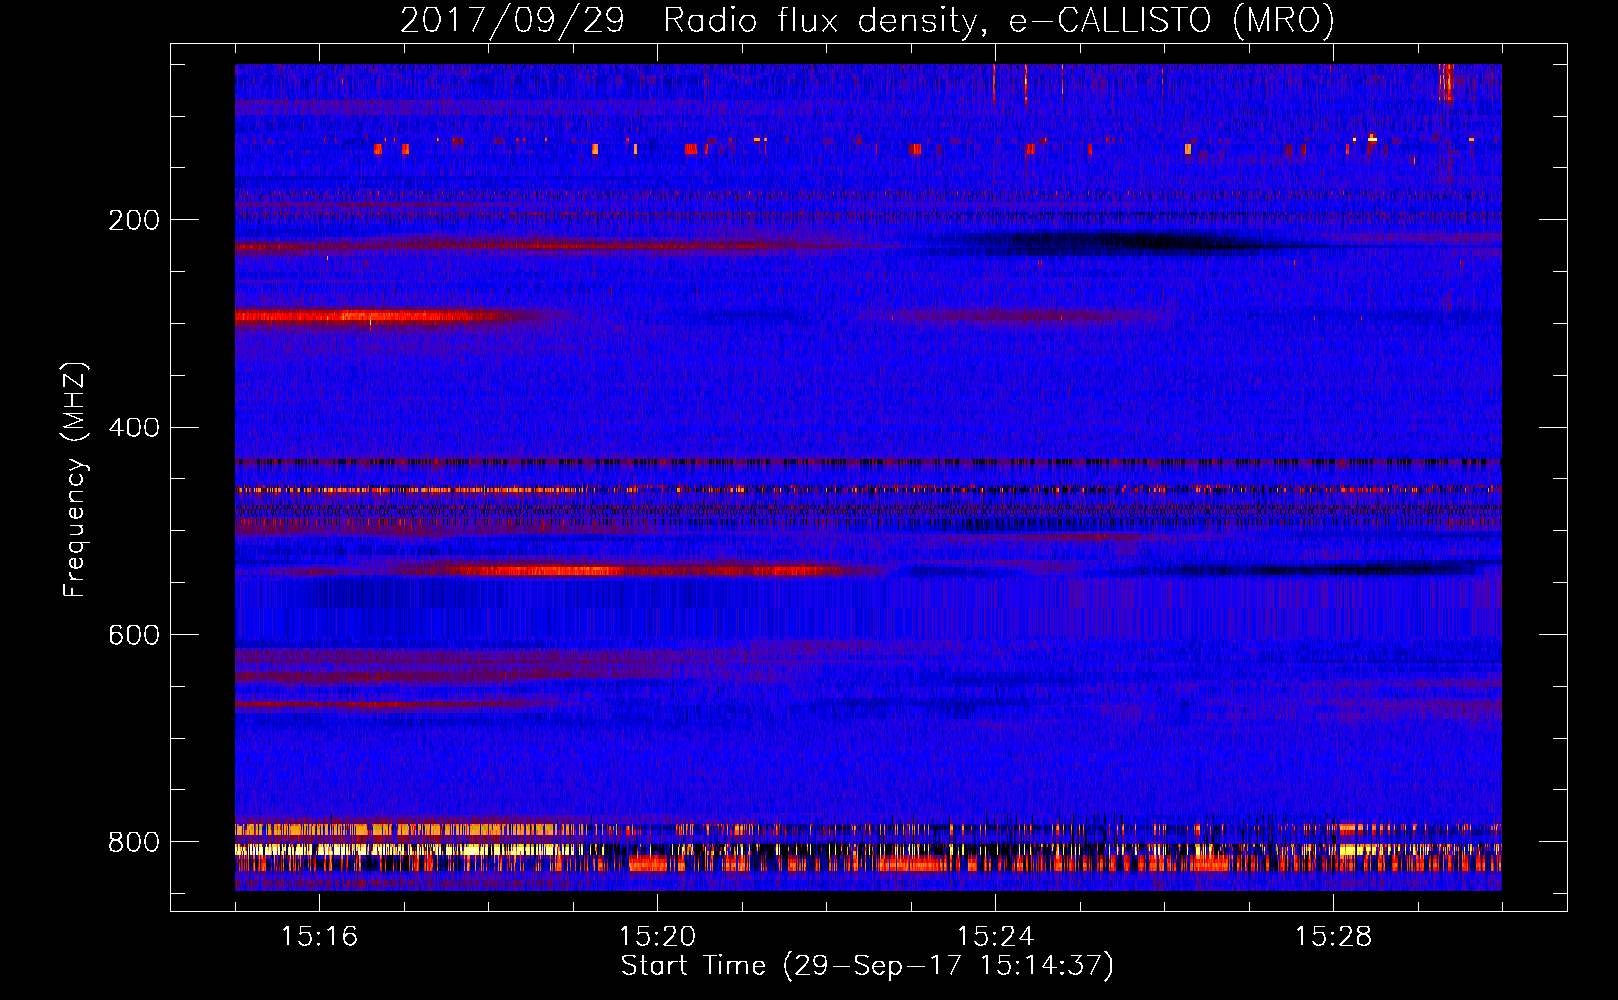The height and width of the screenshot is (1000, 1618).
Task: Click the 400 frequency tick label
Action: coord(134,428)
